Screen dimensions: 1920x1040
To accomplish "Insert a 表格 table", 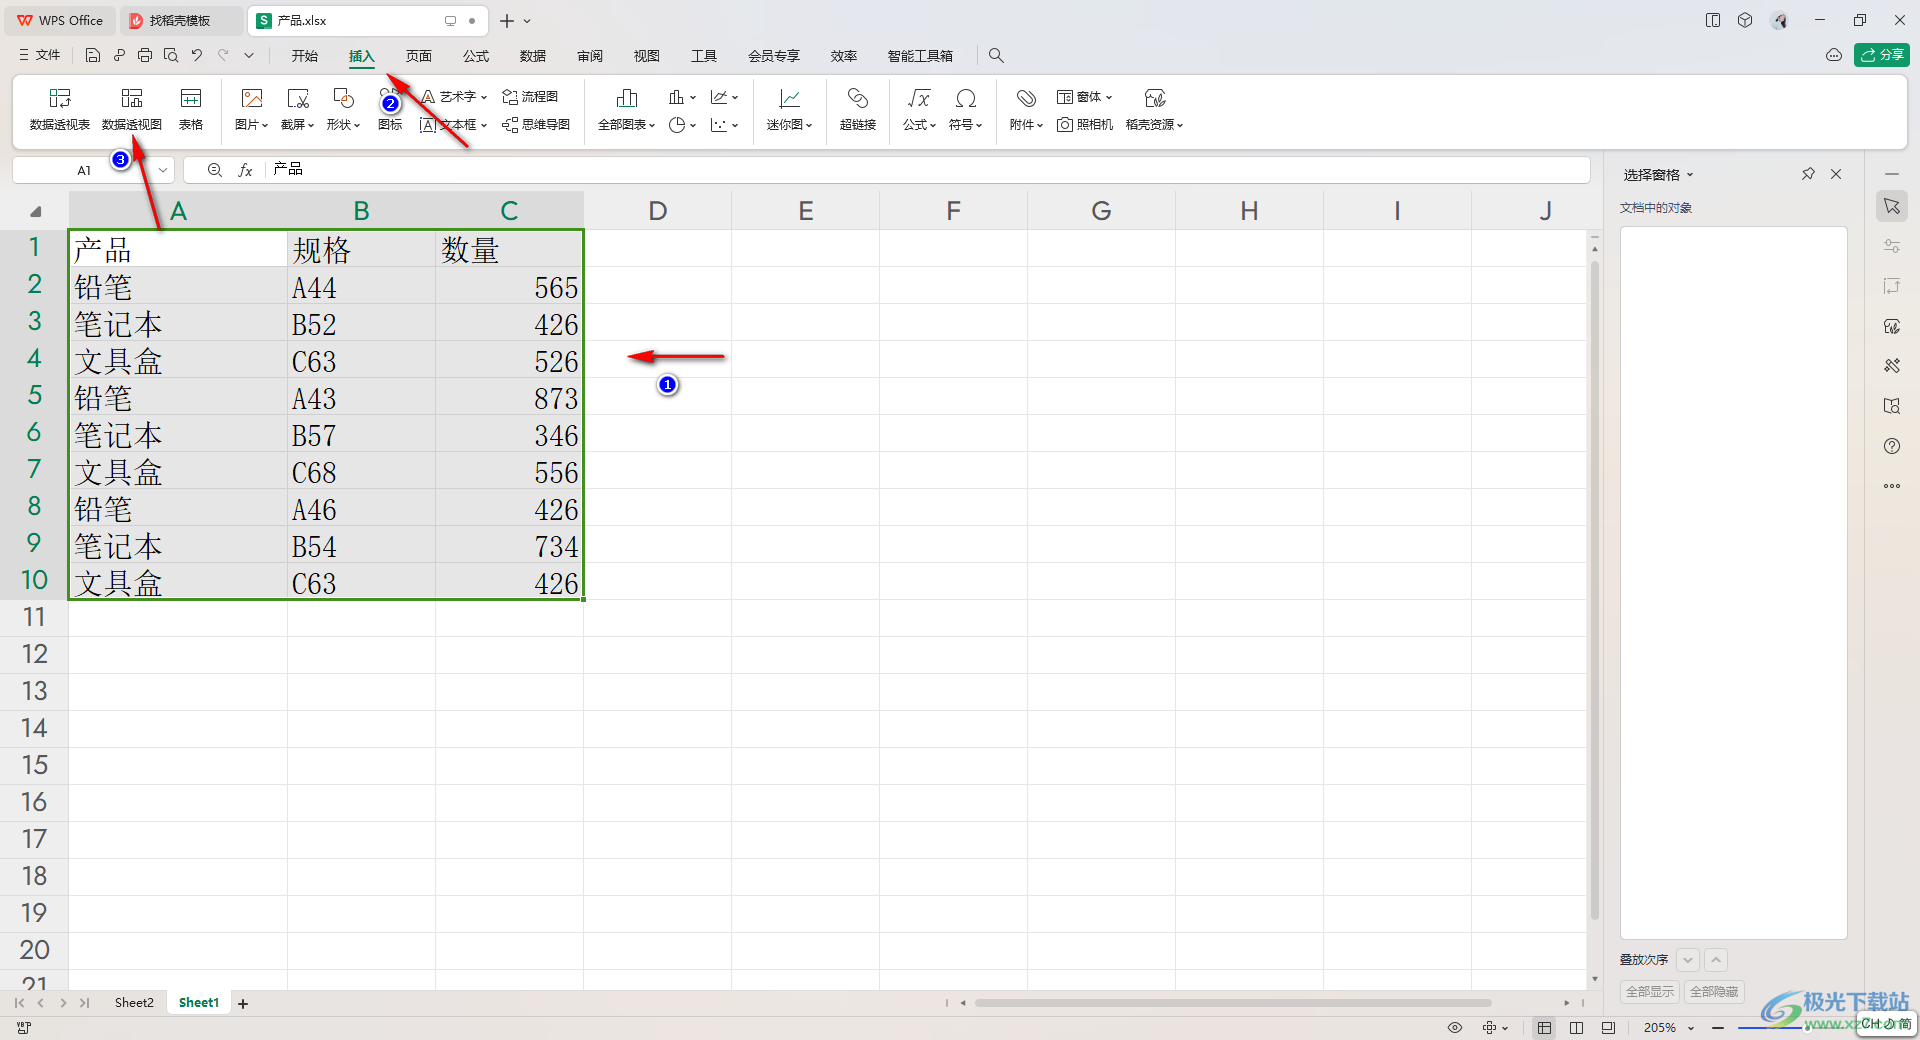I will [191, 109].
